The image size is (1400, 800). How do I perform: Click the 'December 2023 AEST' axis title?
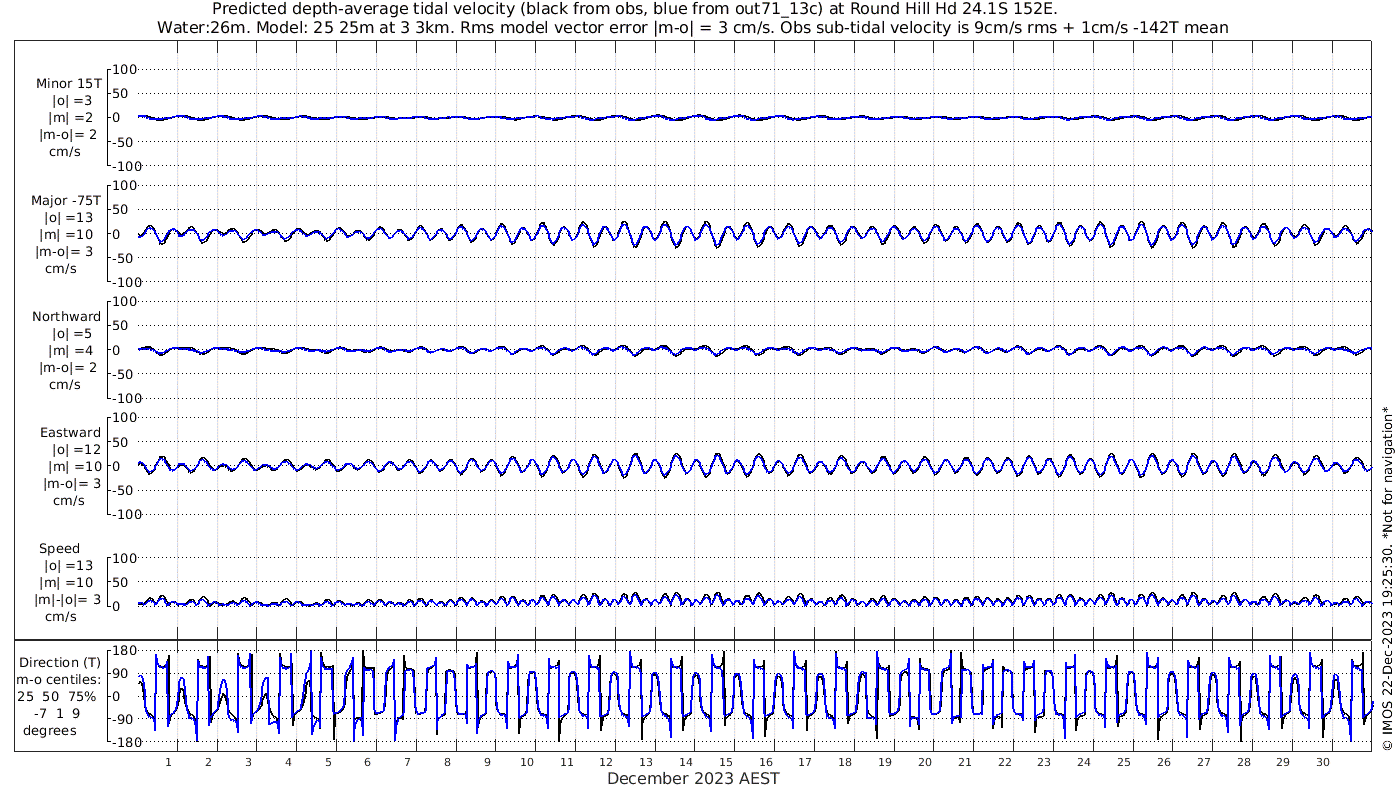click(x=693, y=778)
